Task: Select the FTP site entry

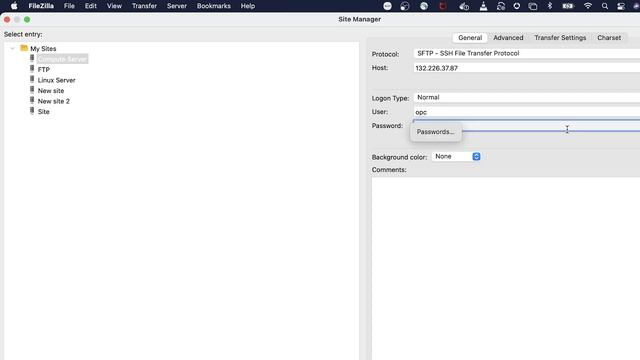Action: coord(44,70)
